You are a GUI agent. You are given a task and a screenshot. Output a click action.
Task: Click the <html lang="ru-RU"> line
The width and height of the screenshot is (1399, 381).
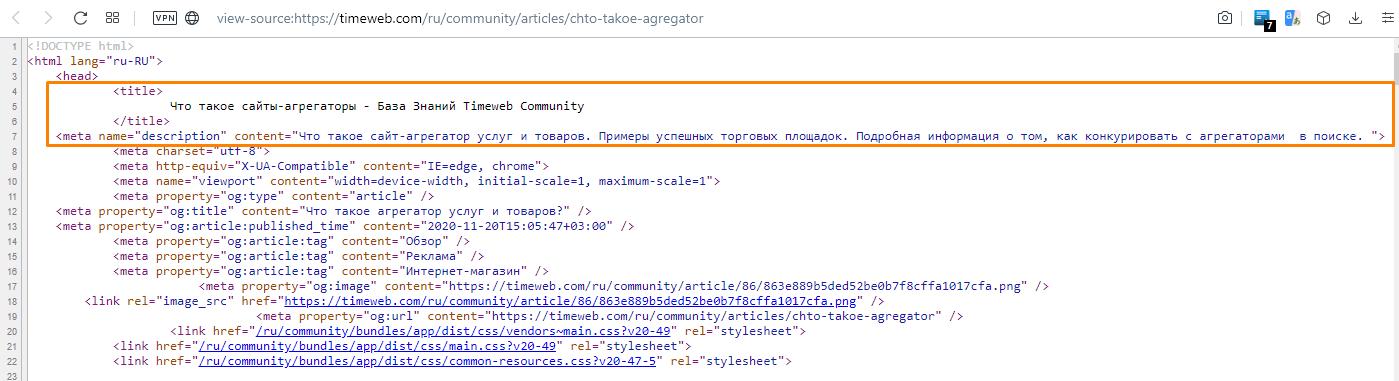click(x=94, y=61)
